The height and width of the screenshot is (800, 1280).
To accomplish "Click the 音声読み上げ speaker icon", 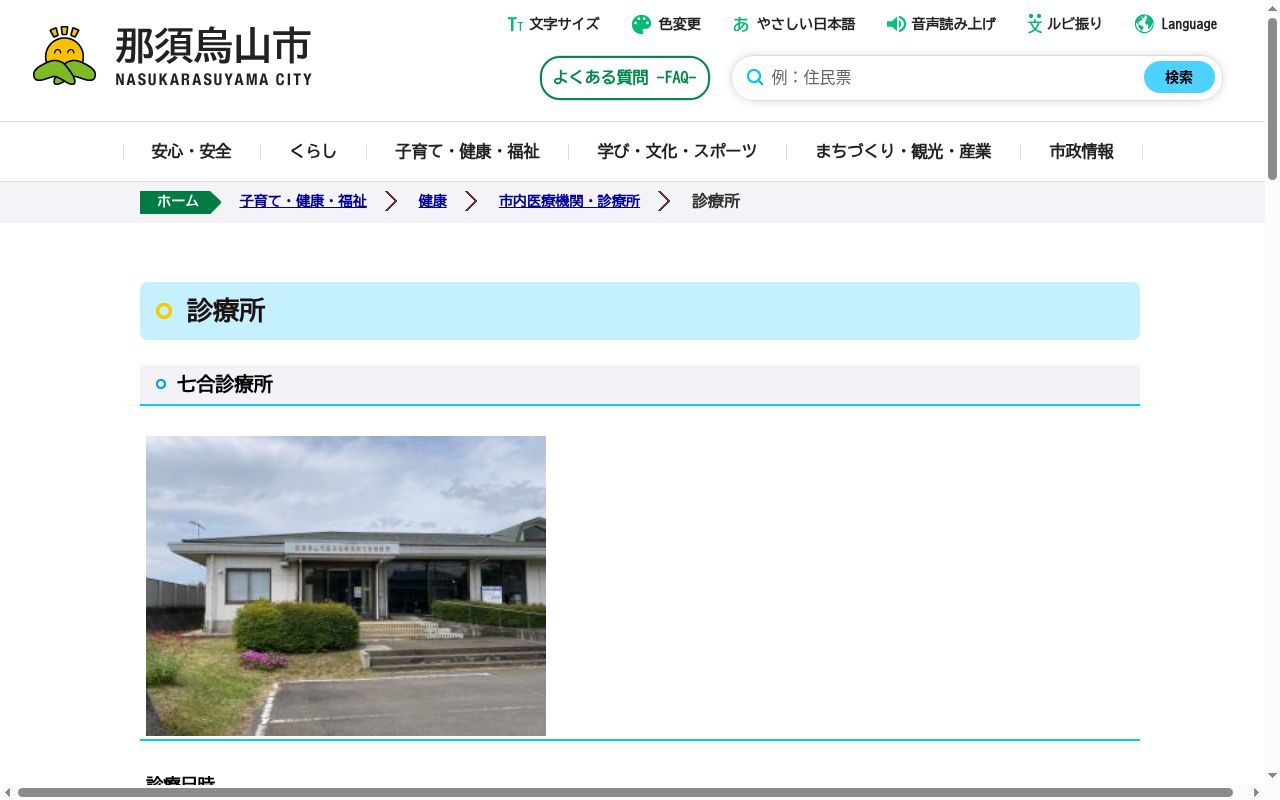I will [x=896, y=24].
